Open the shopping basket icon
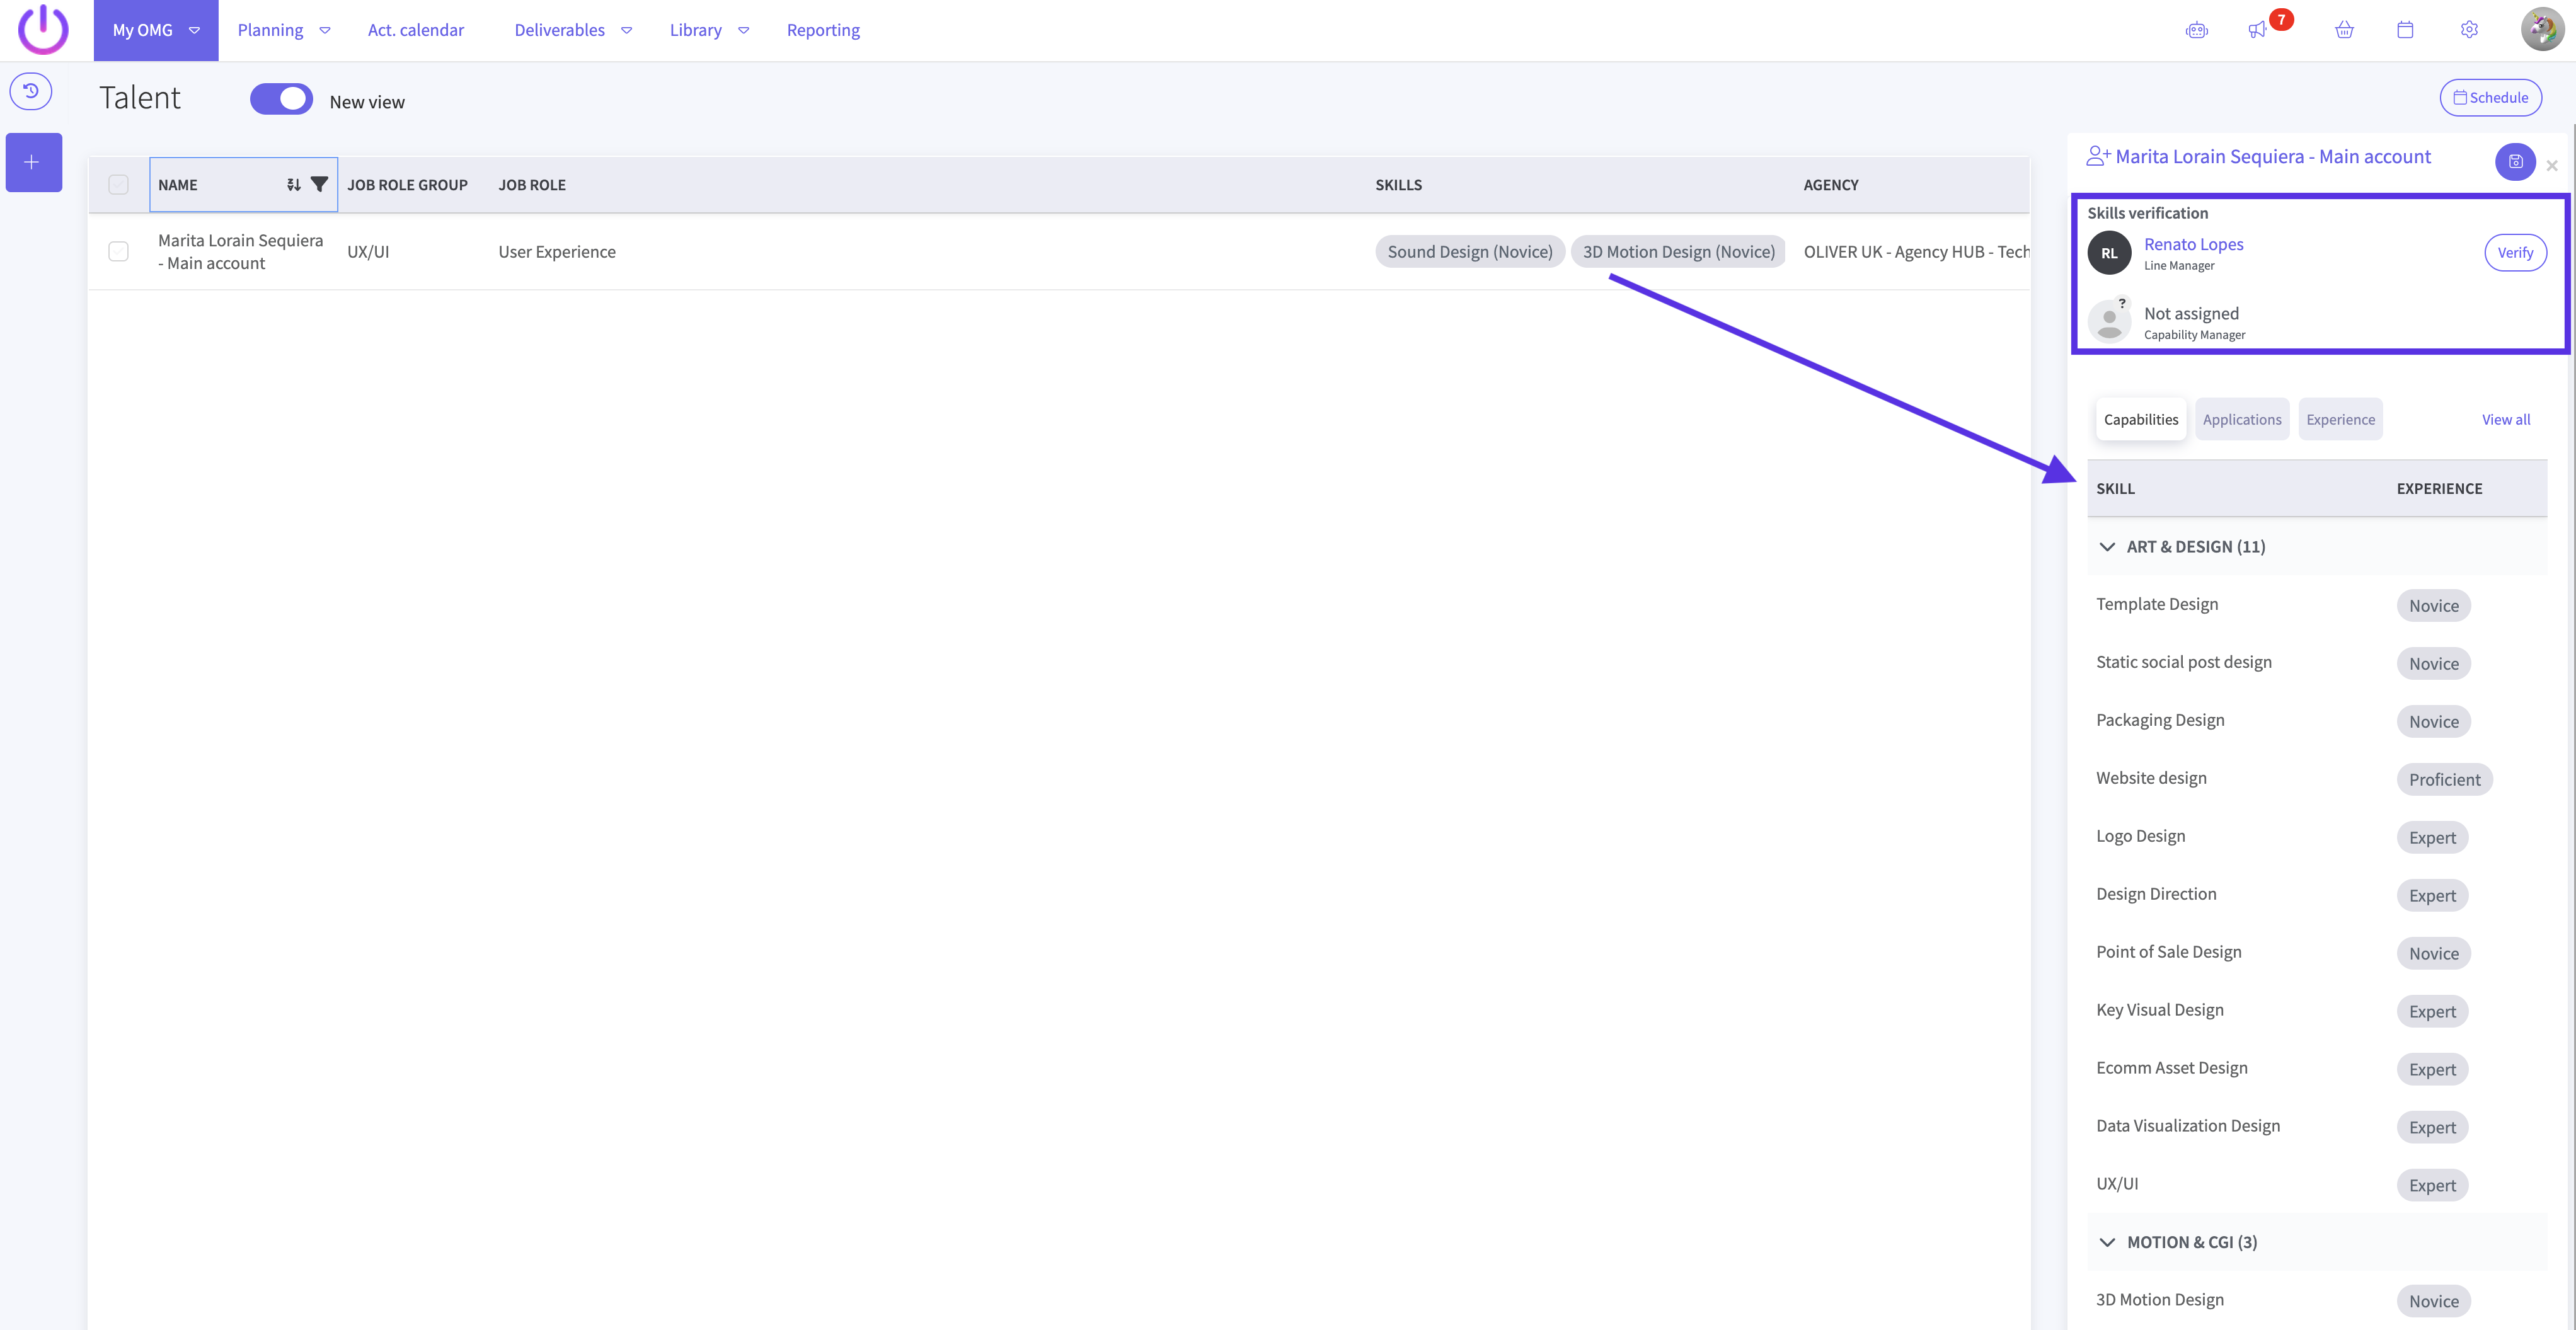The image size is (2576, 1330). 2344,30
